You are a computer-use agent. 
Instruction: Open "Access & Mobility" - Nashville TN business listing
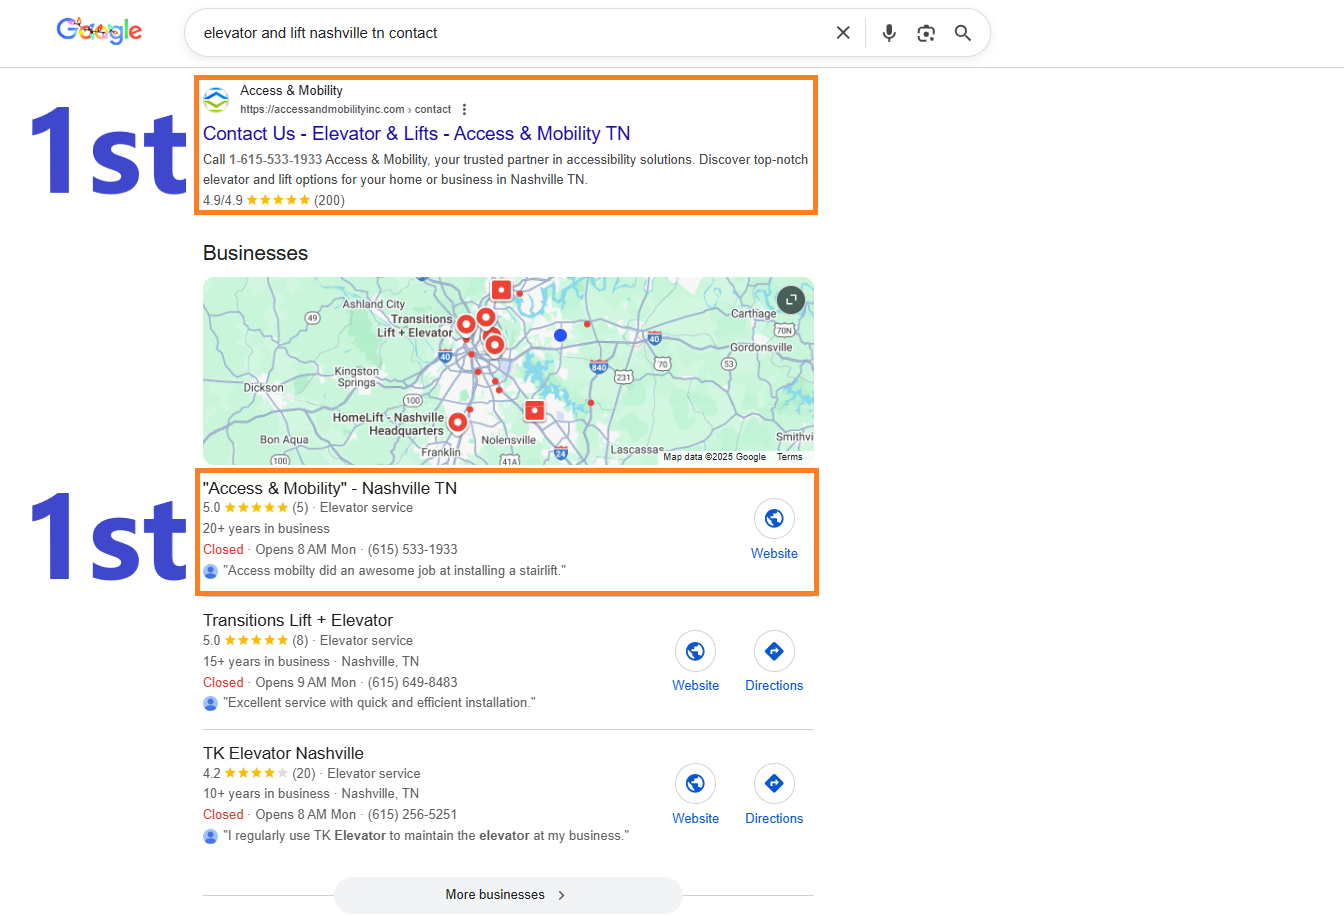click(x=330, y=488)
